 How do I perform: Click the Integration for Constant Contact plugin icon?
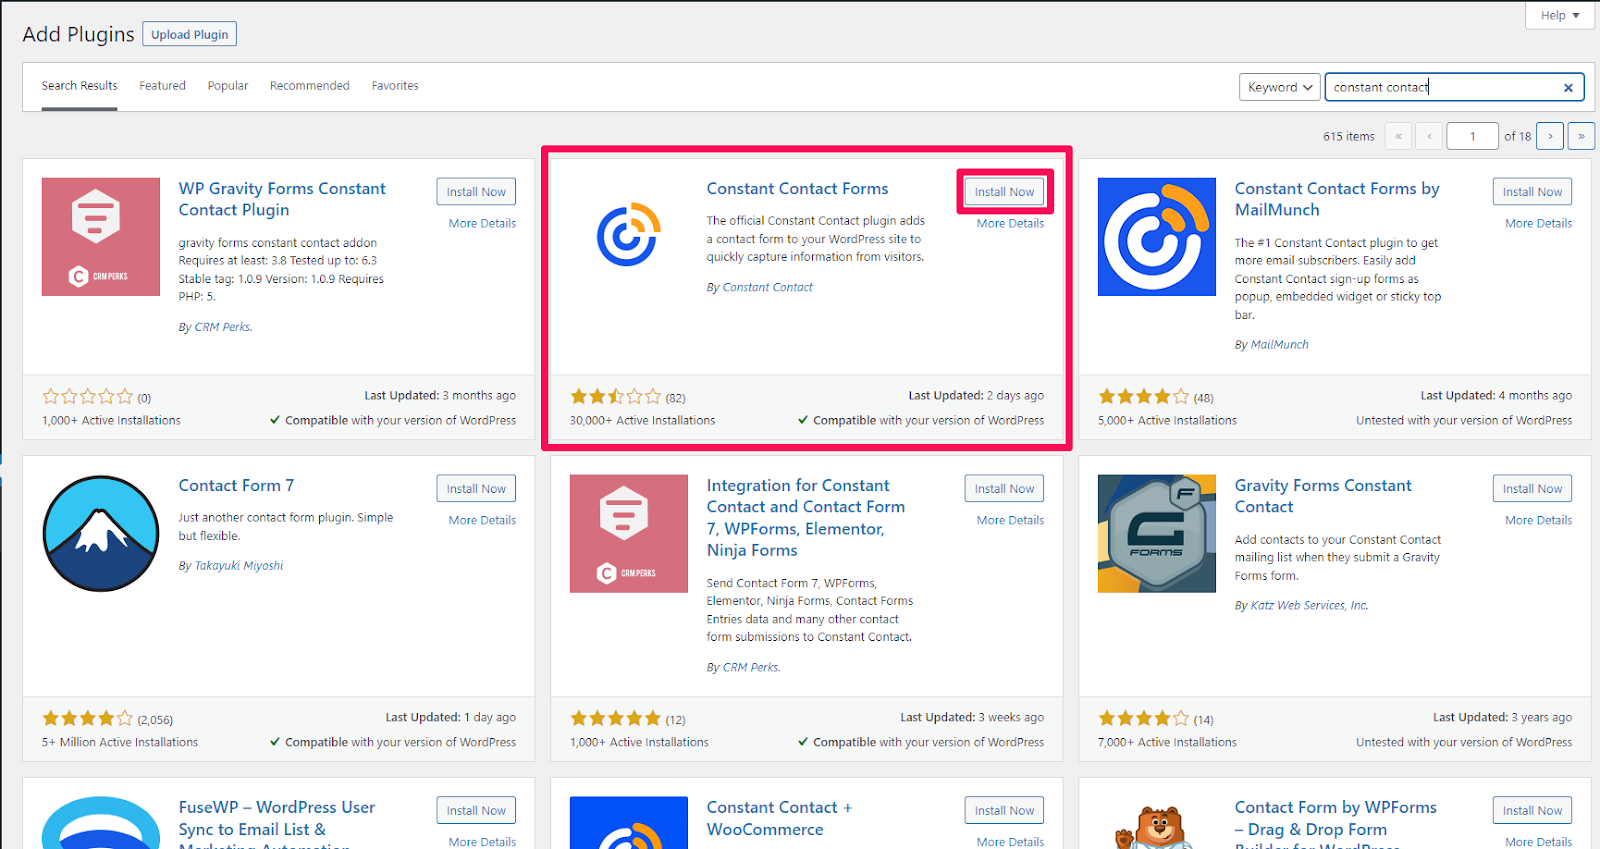point(628,533)
